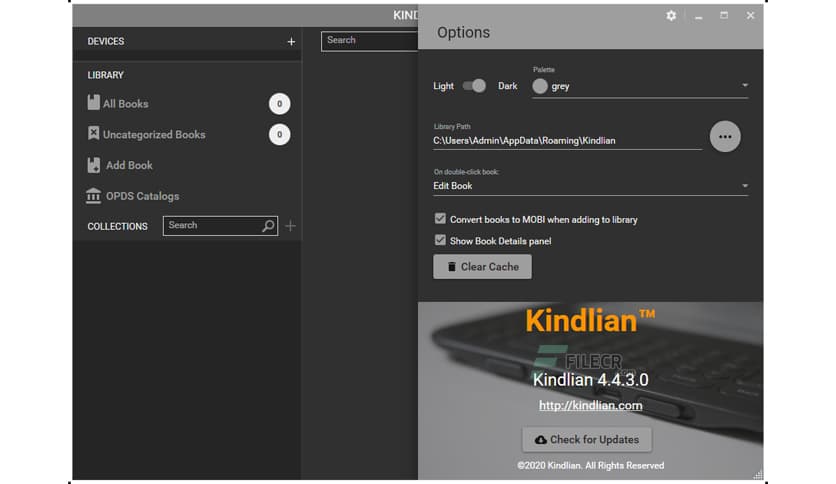Open settings via the gear icon
Screen dimensions: 836x484
671,16
